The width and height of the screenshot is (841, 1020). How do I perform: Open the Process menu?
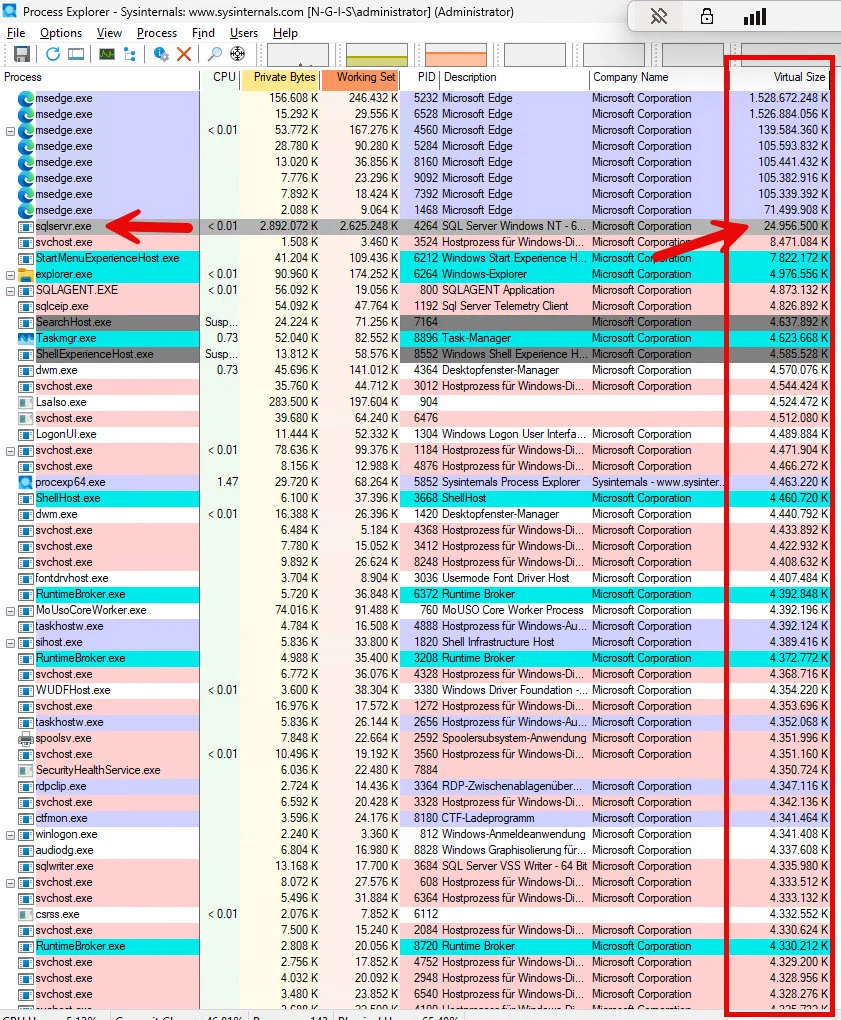pos(156,33)
